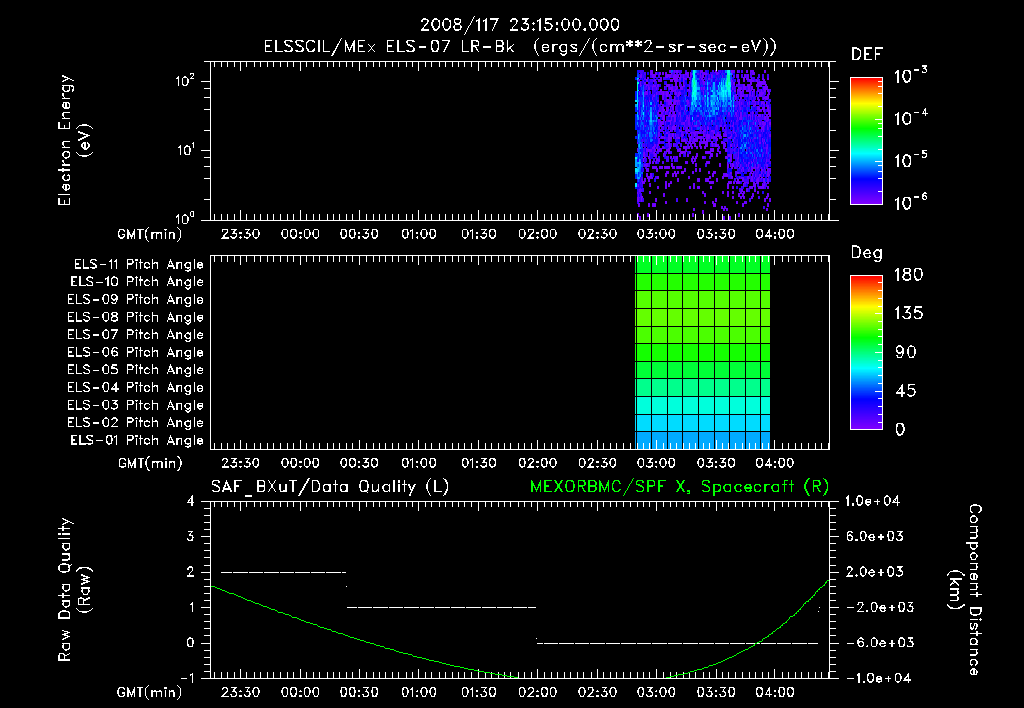This screenshot has height=708, width=1024.
Task: Select the Deg color bar label
Action: [x=867, y=253]
